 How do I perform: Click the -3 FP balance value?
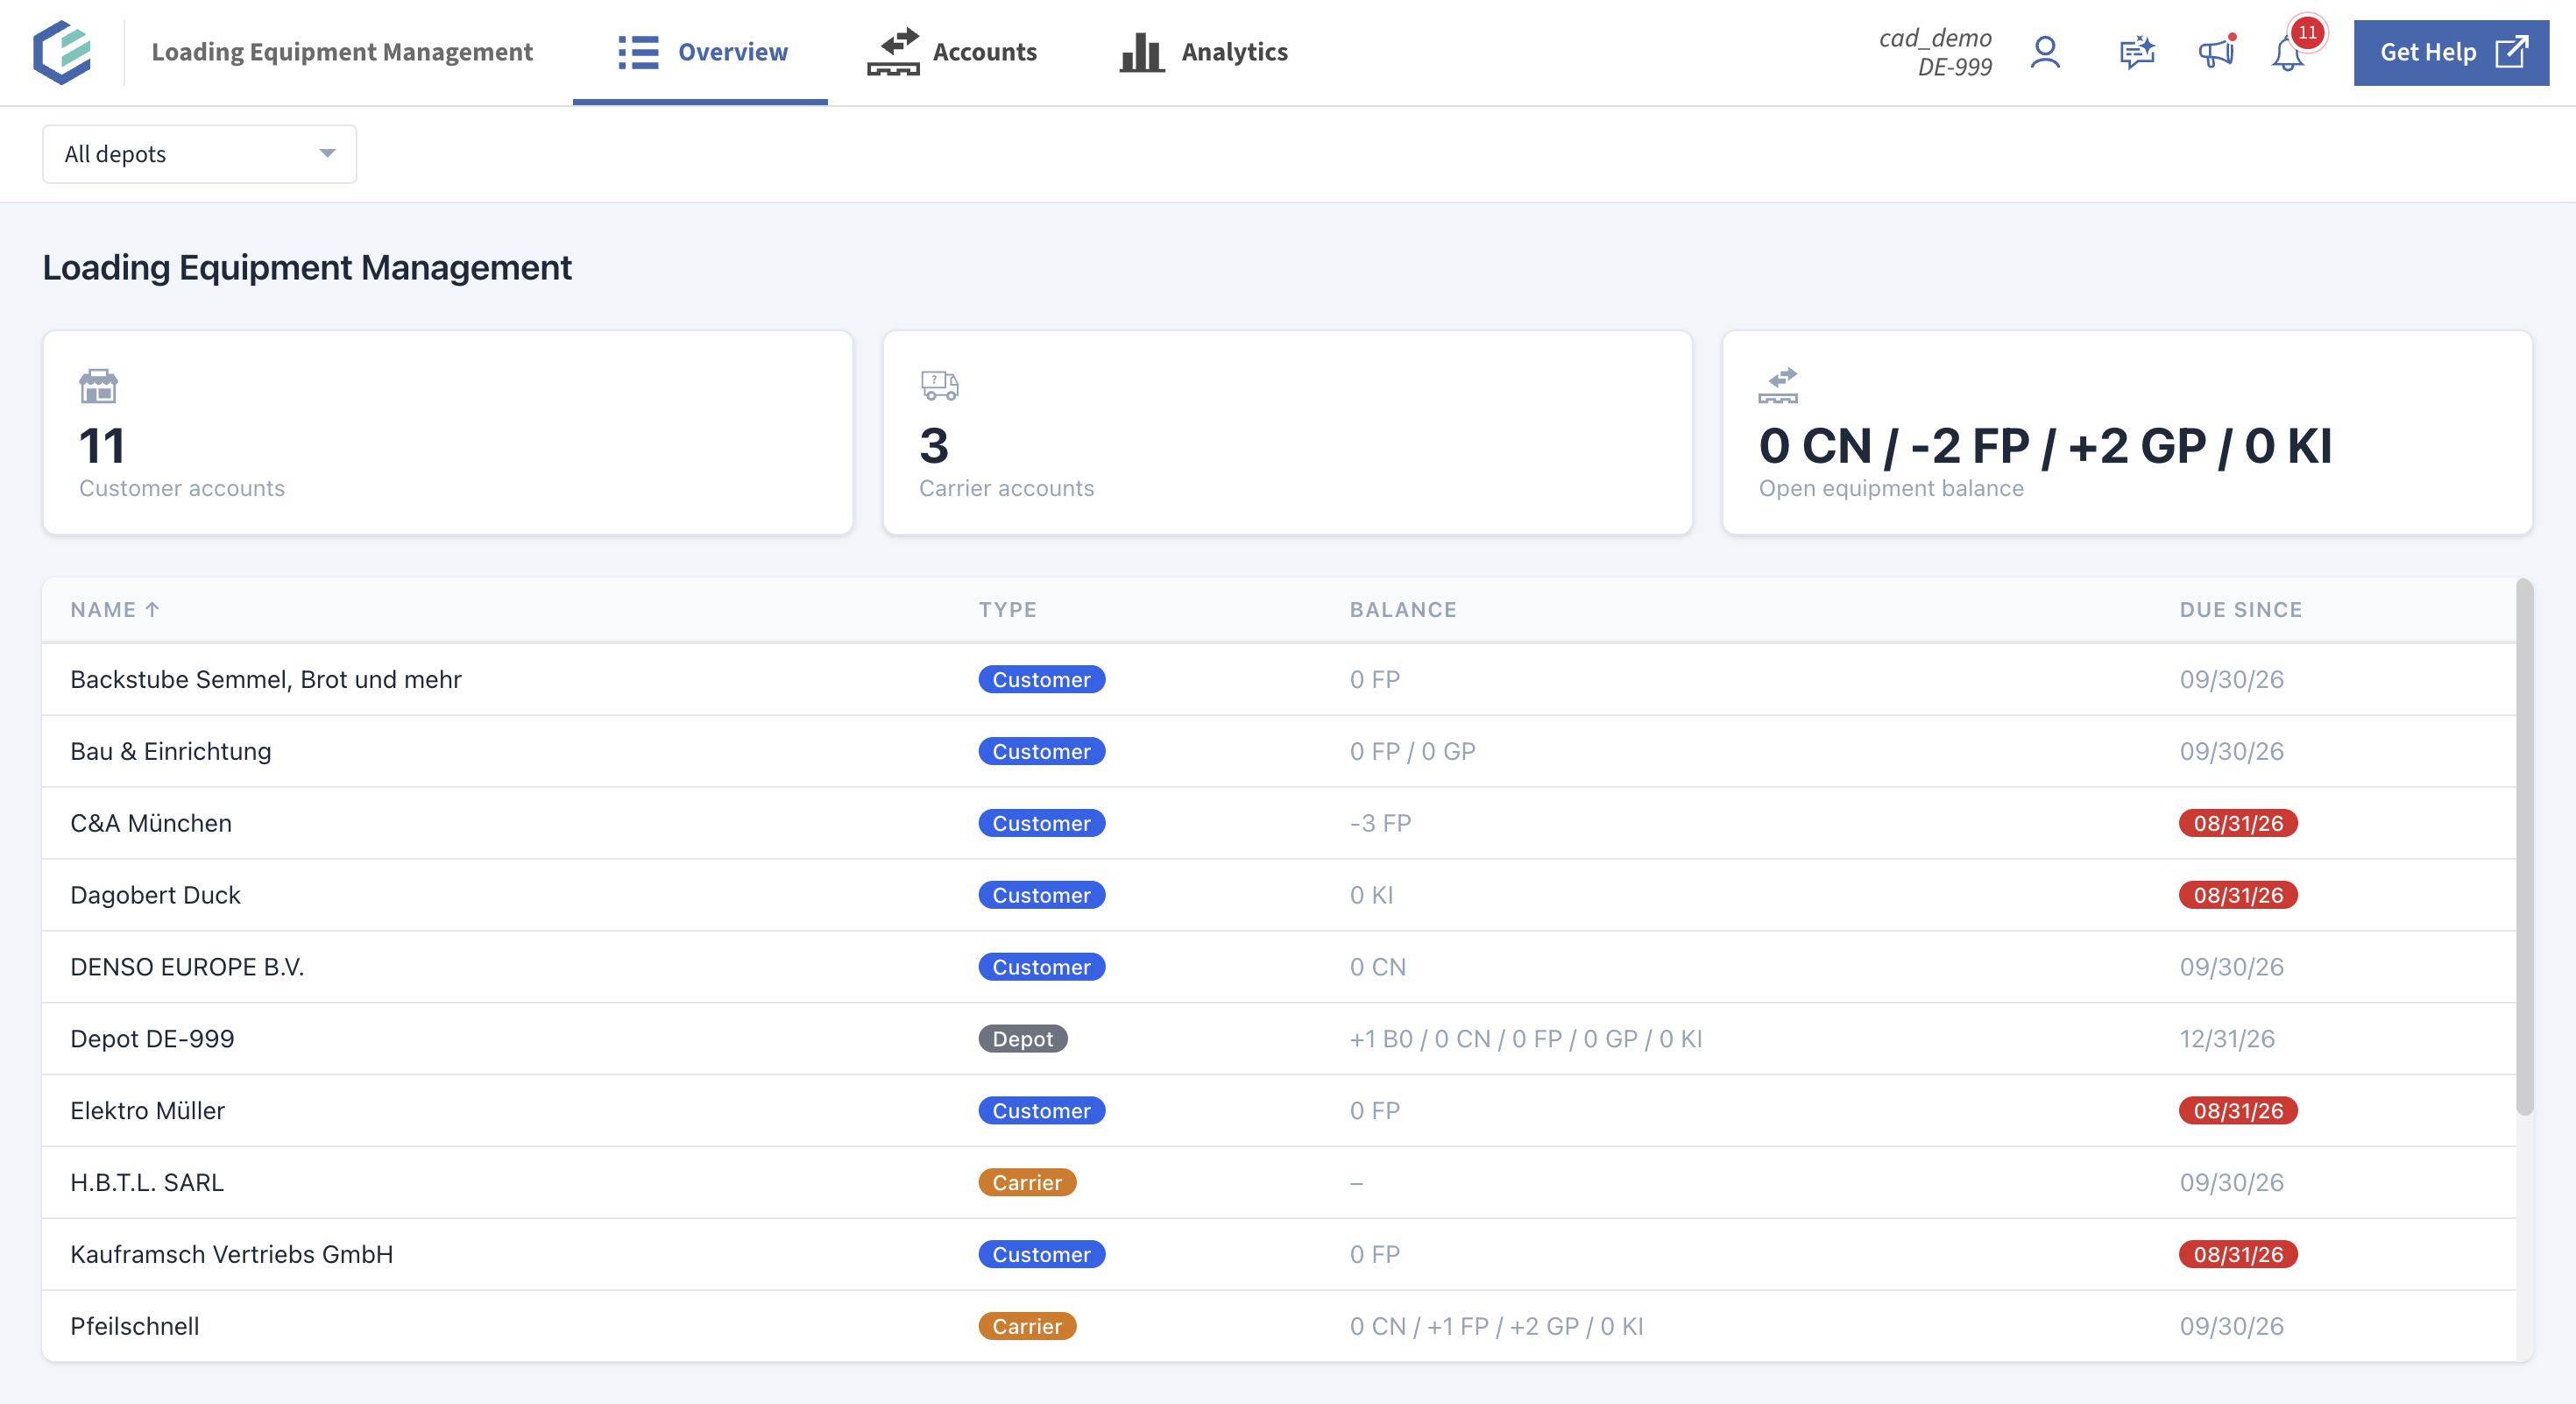point(1380,823)
